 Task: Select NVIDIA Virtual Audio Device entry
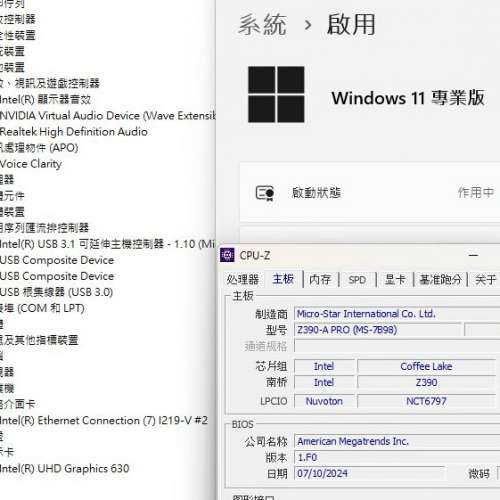pos(108,115)
